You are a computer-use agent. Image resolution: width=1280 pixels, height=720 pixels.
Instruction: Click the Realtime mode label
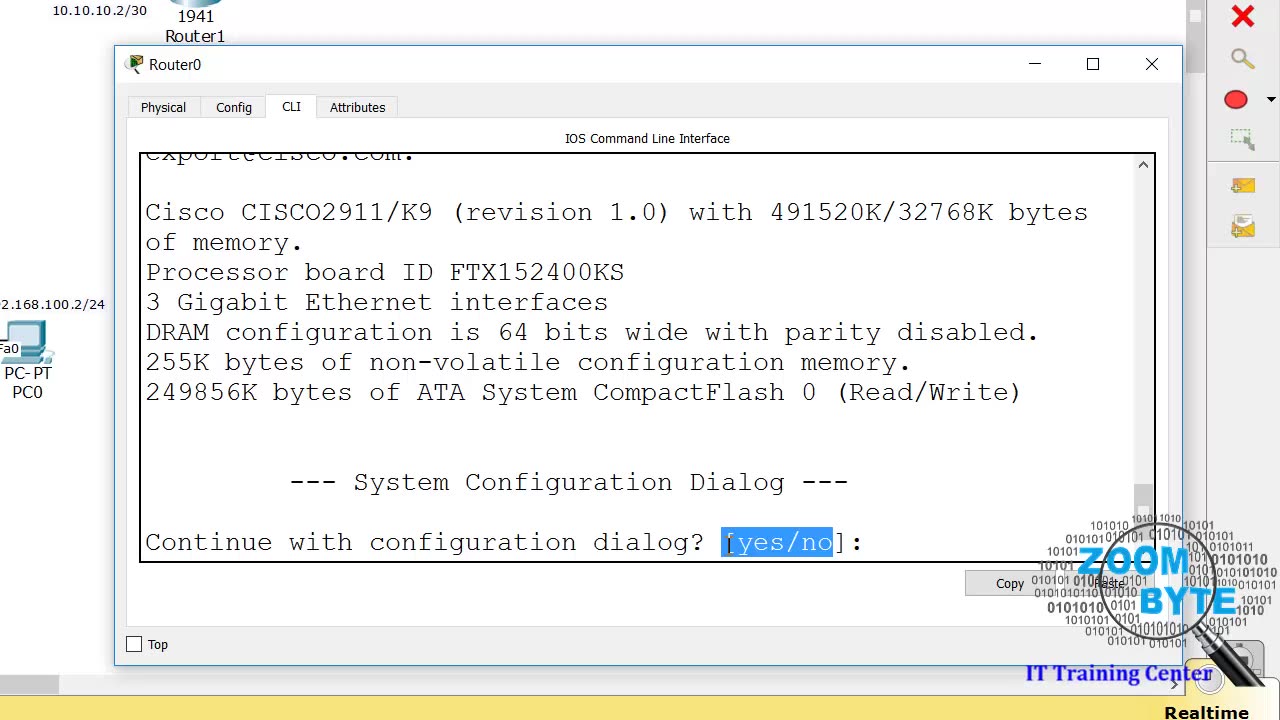1206,711
